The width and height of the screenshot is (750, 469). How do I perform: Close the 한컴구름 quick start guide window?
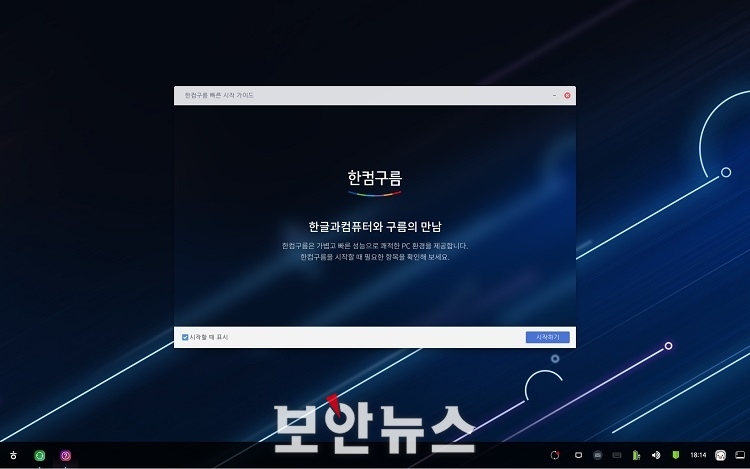point(567,96)
